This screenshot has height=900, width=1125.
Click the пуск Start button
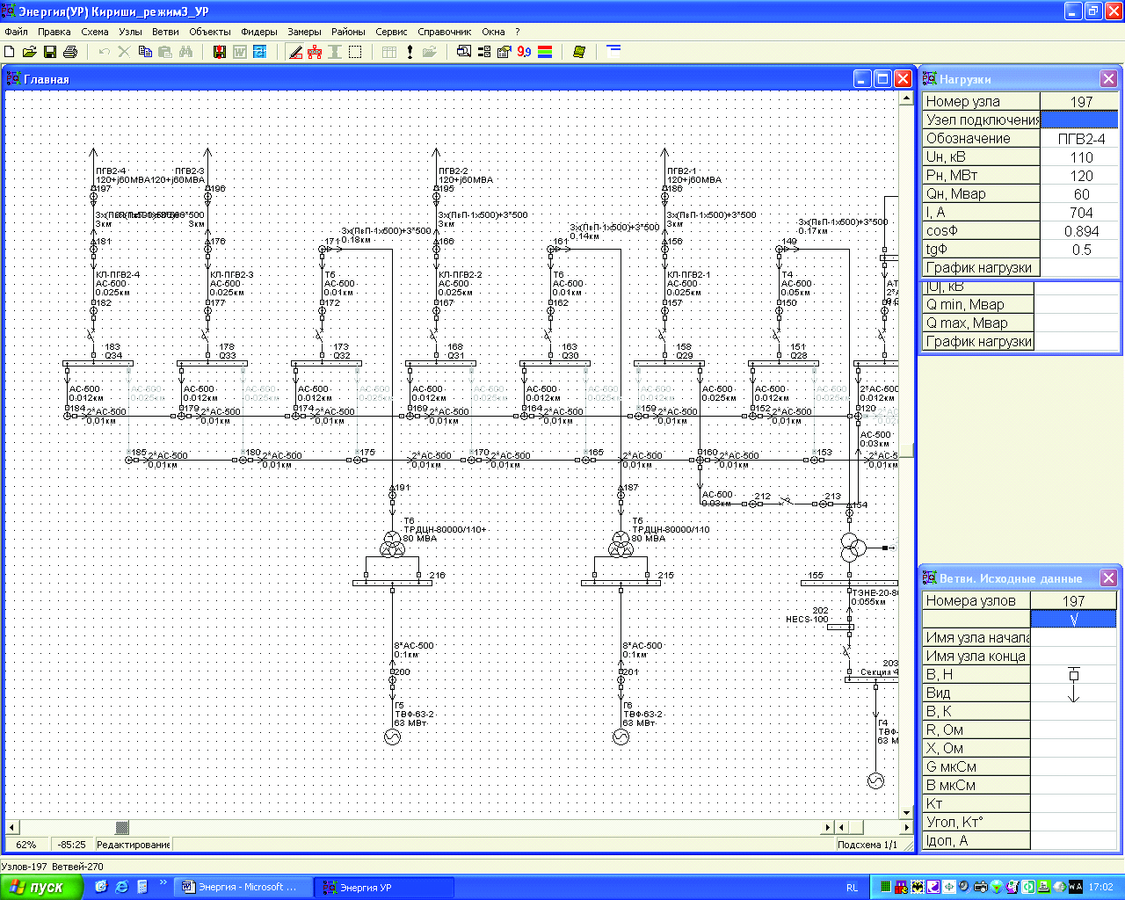[x=37, y=887]
